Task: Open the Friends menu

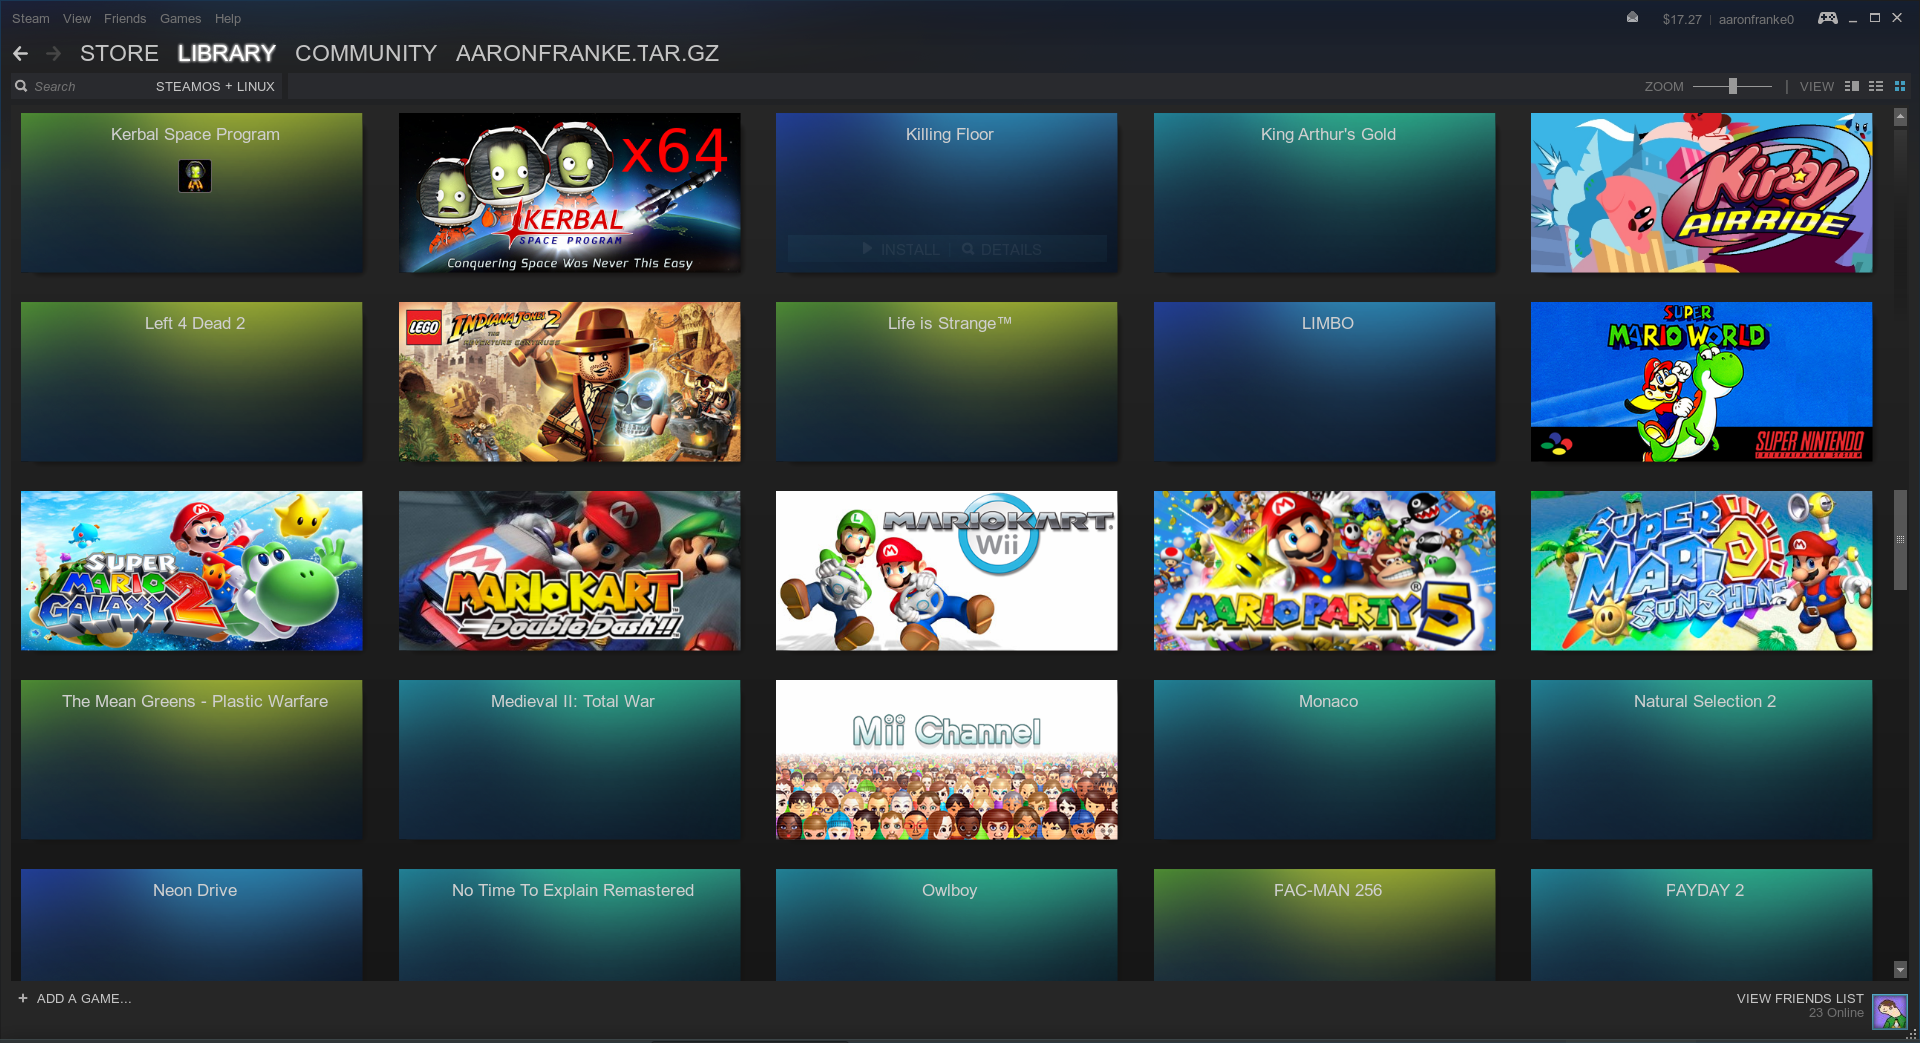Action: point(125,18)
